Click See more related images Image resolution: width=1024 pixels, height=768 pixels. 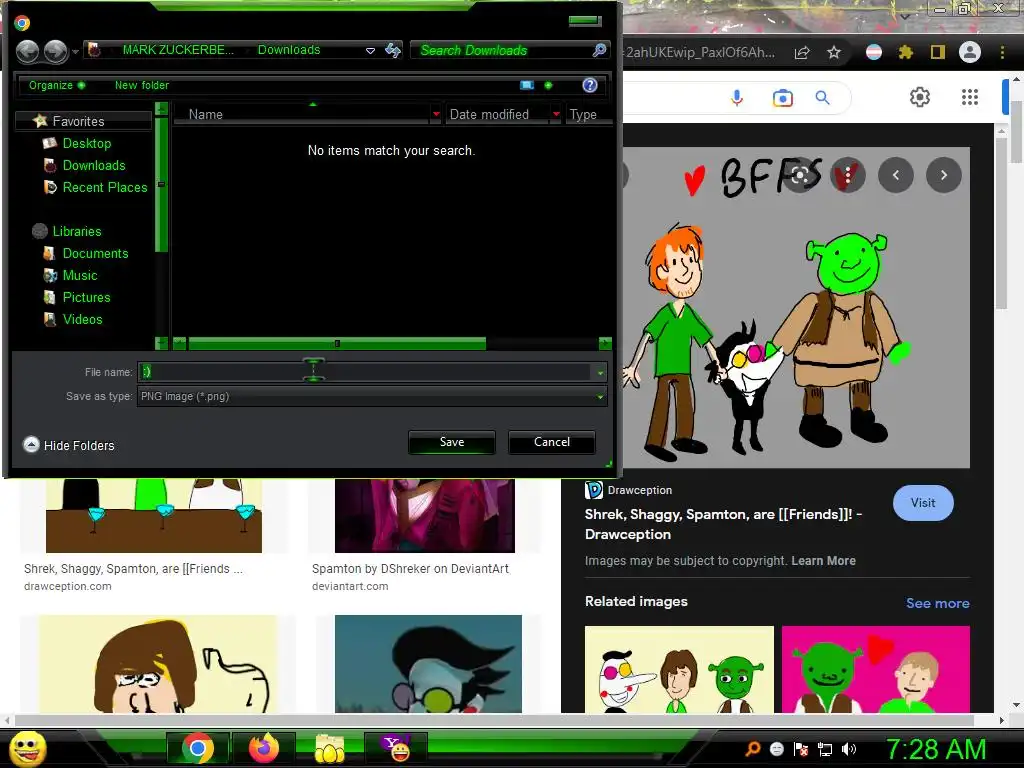tap(937, 603)
